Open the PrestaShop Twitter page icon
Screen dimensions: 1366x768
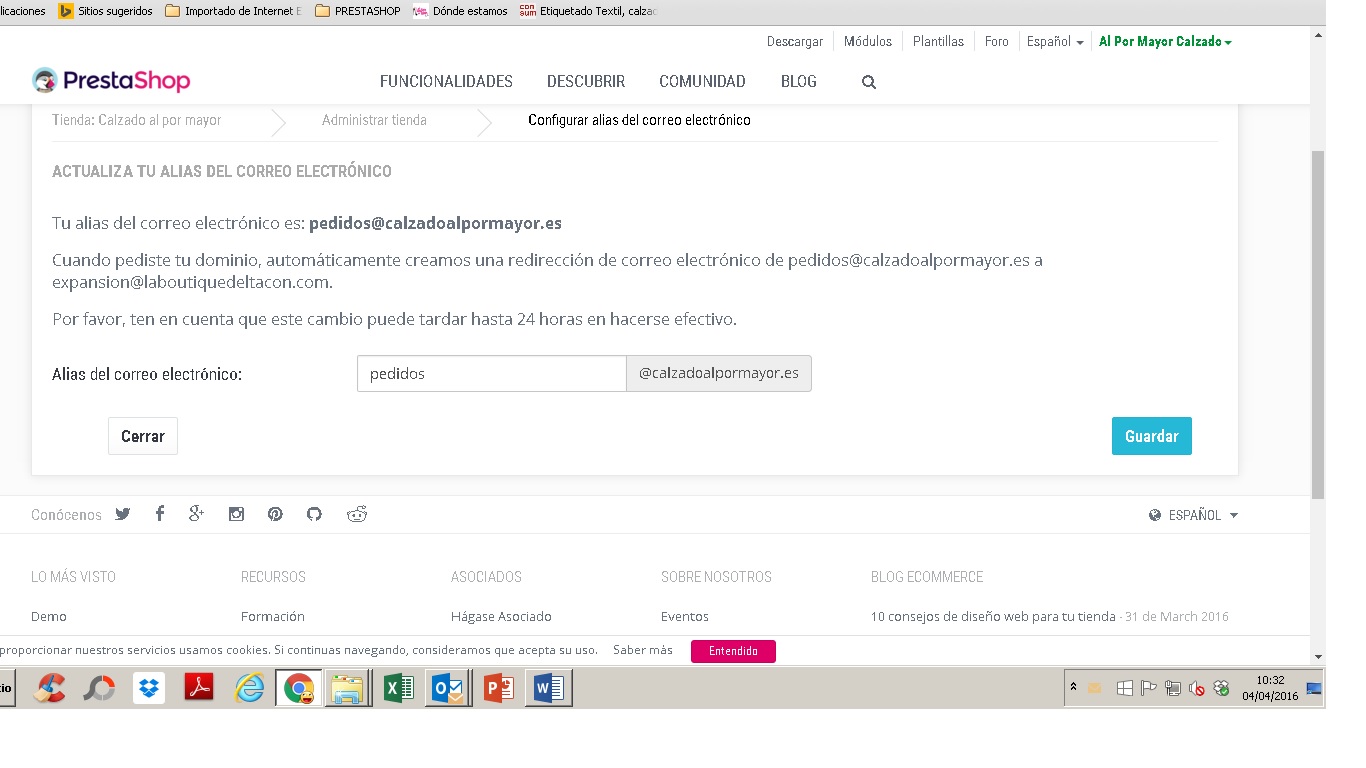click(x=123, y=514)
